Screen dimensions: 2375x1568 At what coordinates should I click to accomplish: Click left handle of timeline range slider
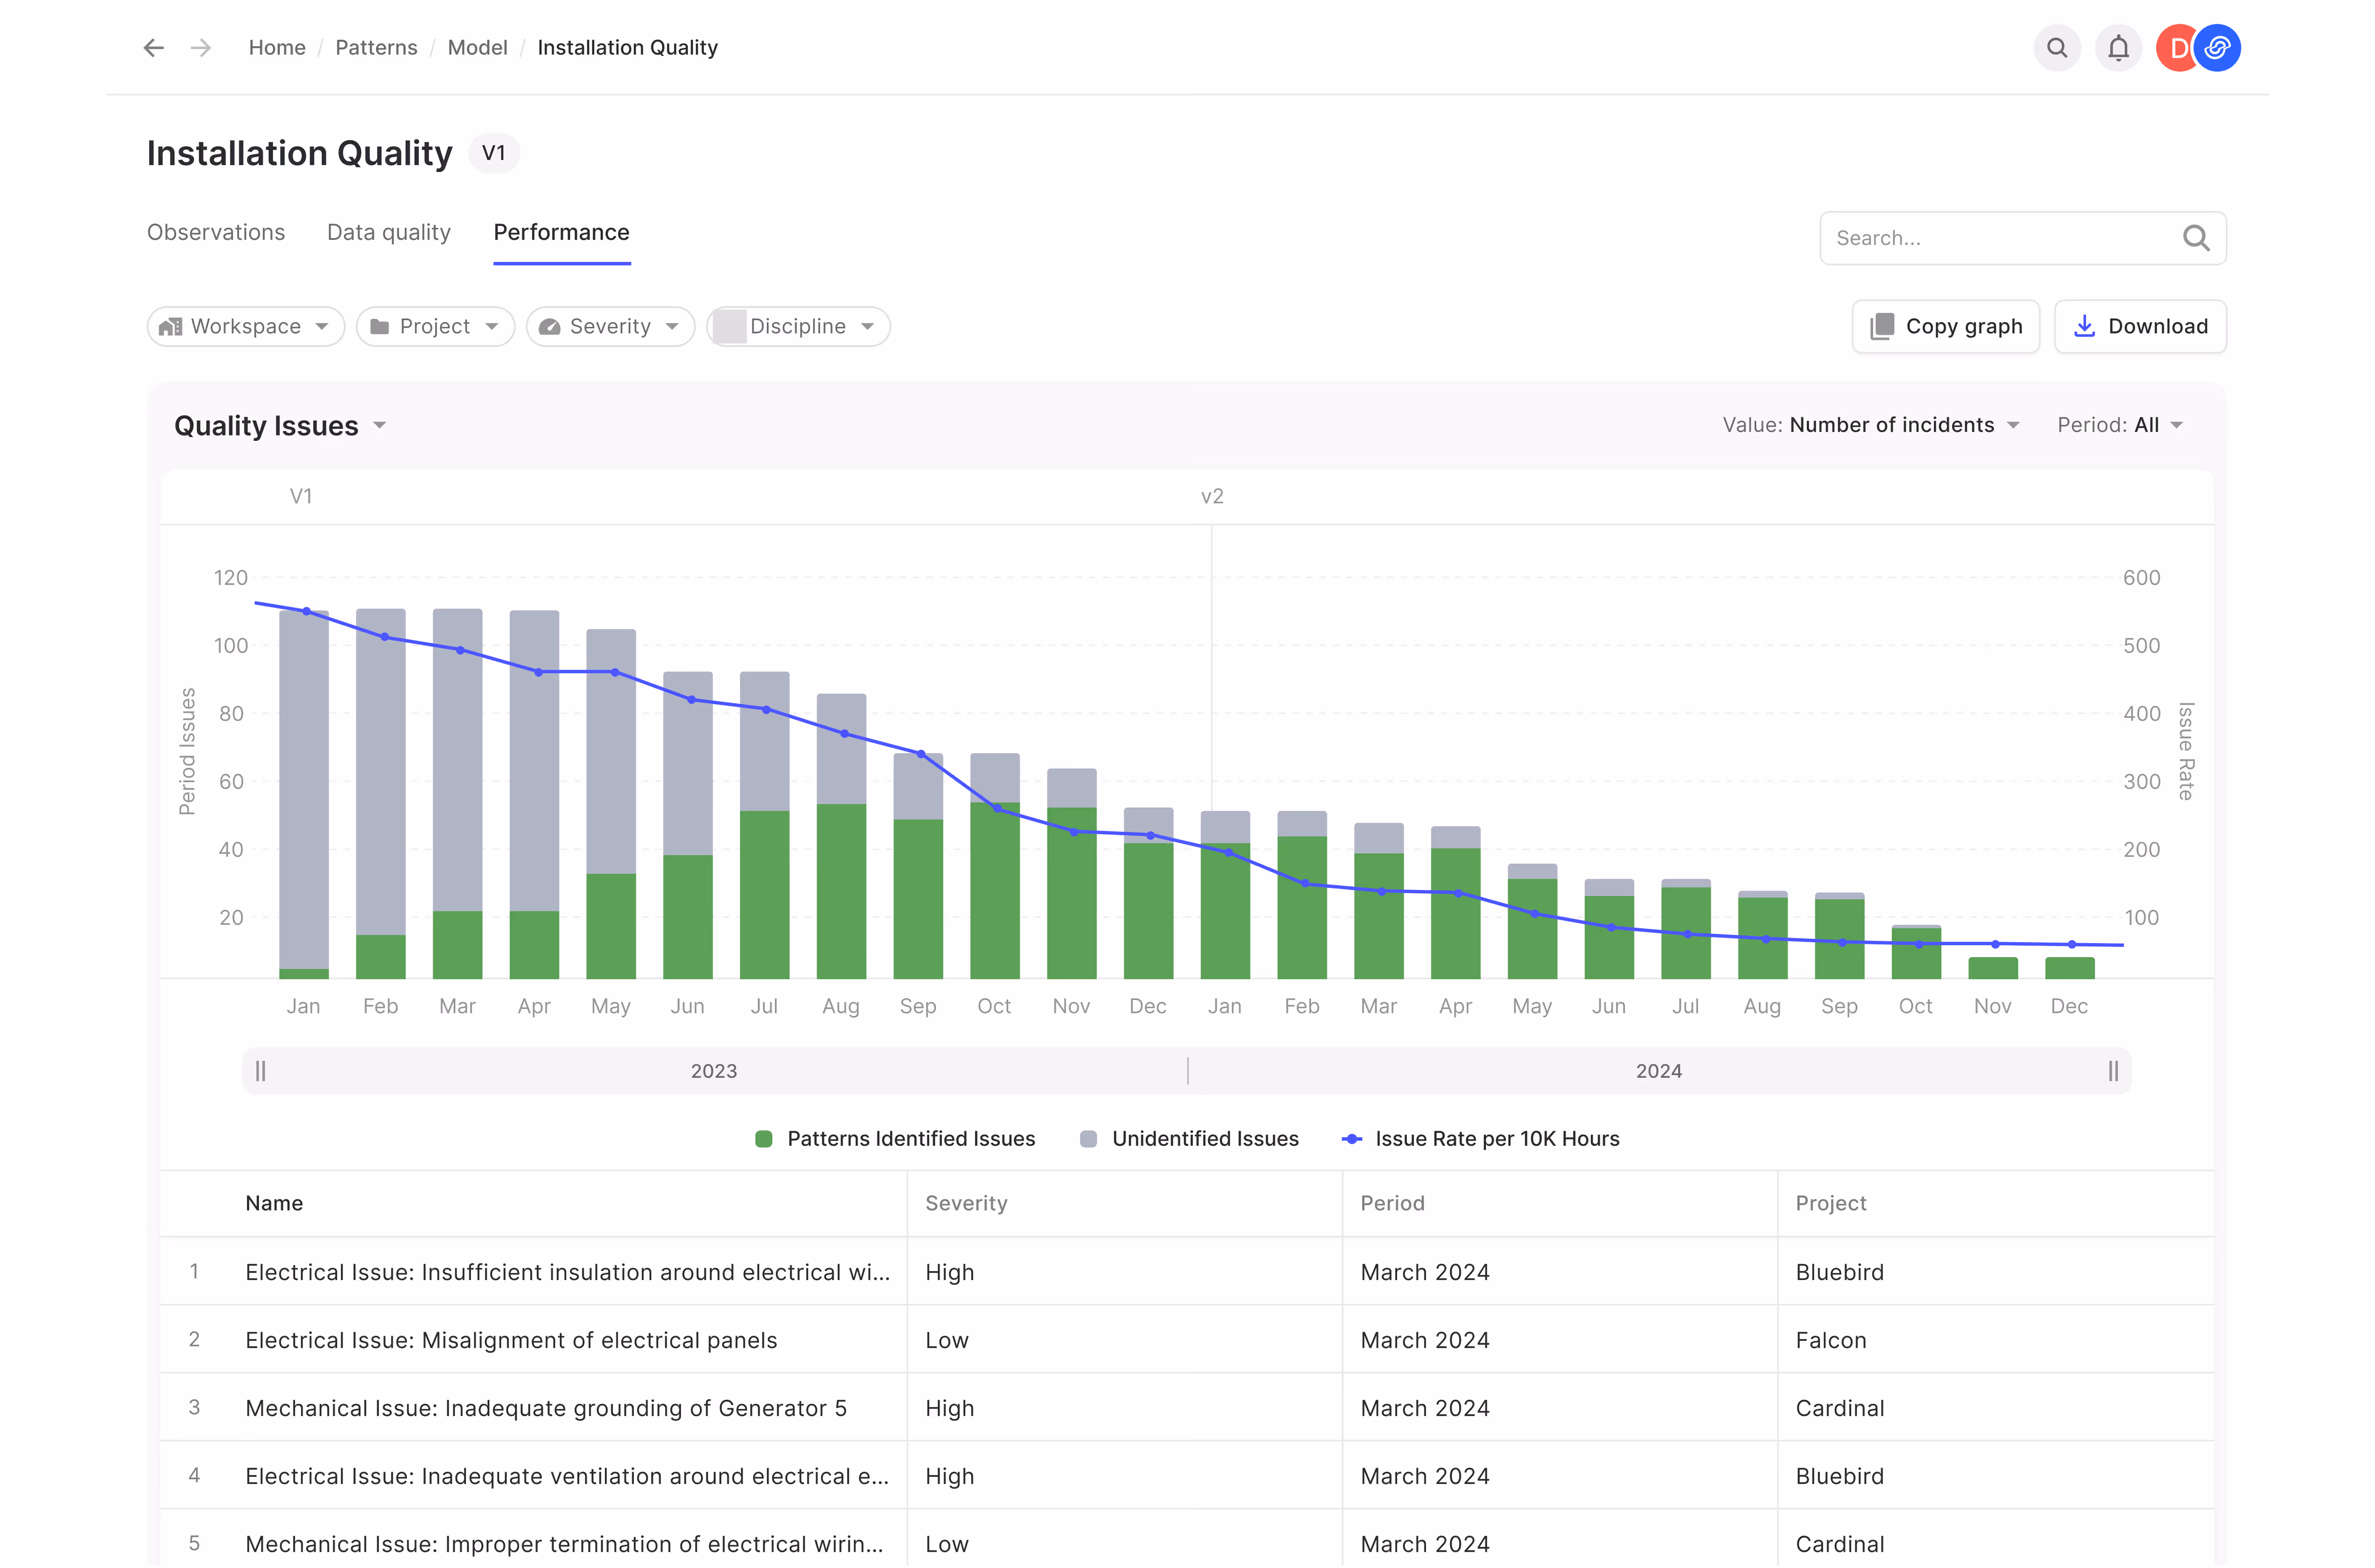(x=261, y=1071)
